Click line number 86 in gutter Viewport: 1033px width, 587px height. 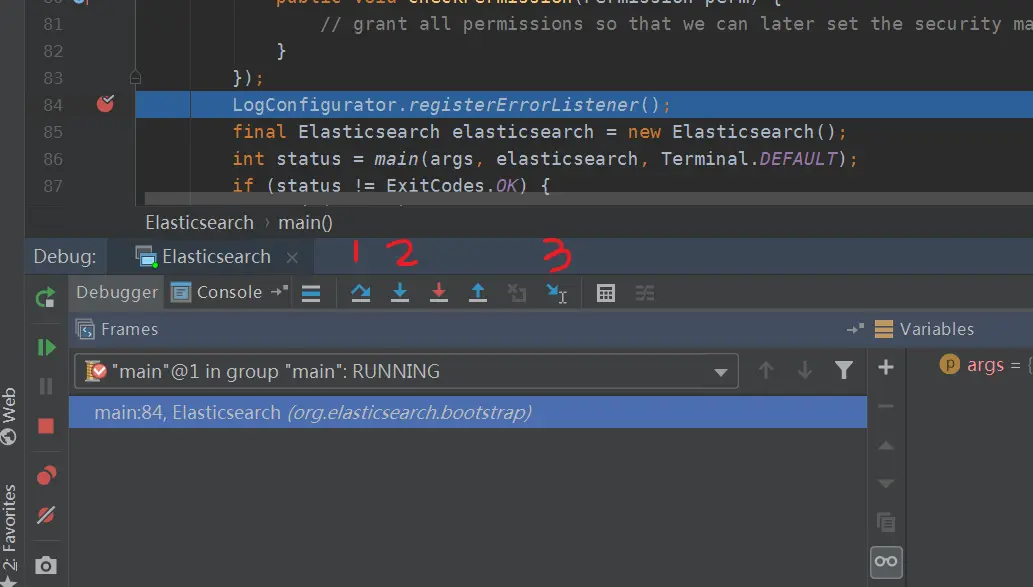coord(53,159)
